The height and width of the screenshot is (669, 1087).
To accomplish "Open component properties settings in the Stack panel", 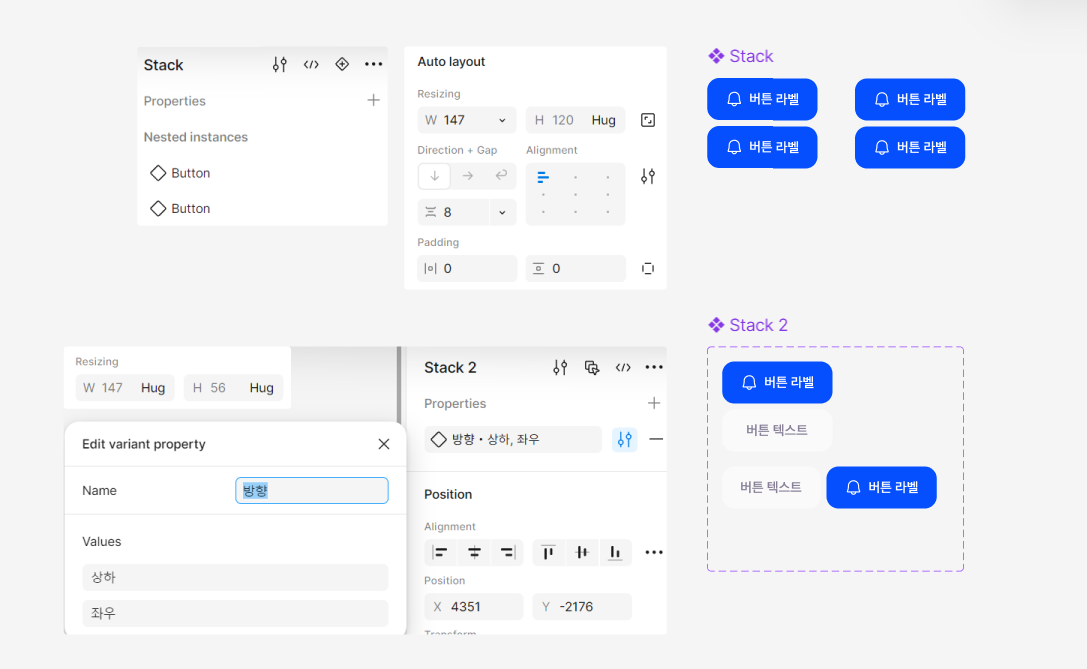I will 279,64.
